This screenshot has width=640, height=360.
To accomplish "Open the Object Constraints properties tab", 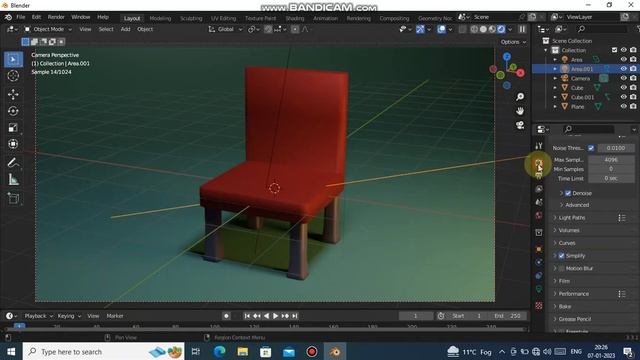I will pos(539,276).
